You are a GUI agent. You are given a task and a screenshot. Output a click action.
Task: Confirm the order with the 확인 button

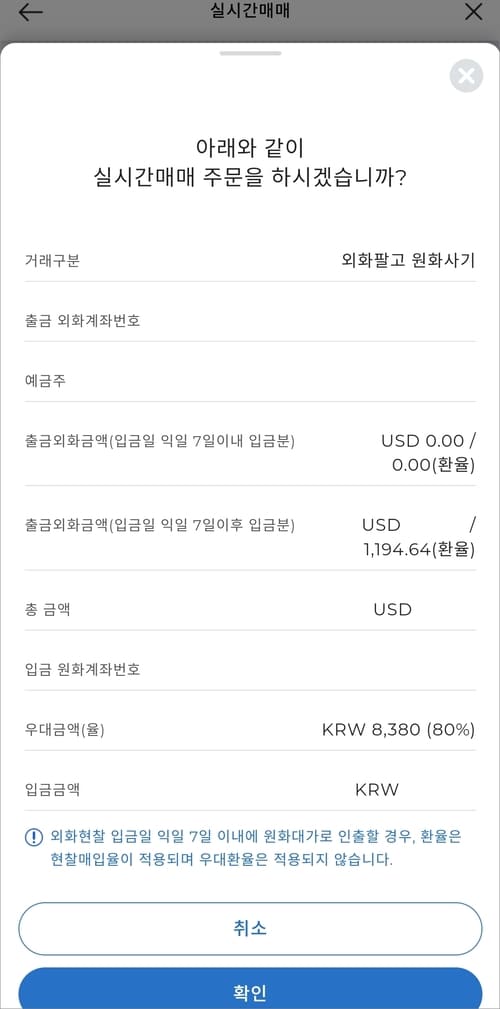(x=250, y=990)
